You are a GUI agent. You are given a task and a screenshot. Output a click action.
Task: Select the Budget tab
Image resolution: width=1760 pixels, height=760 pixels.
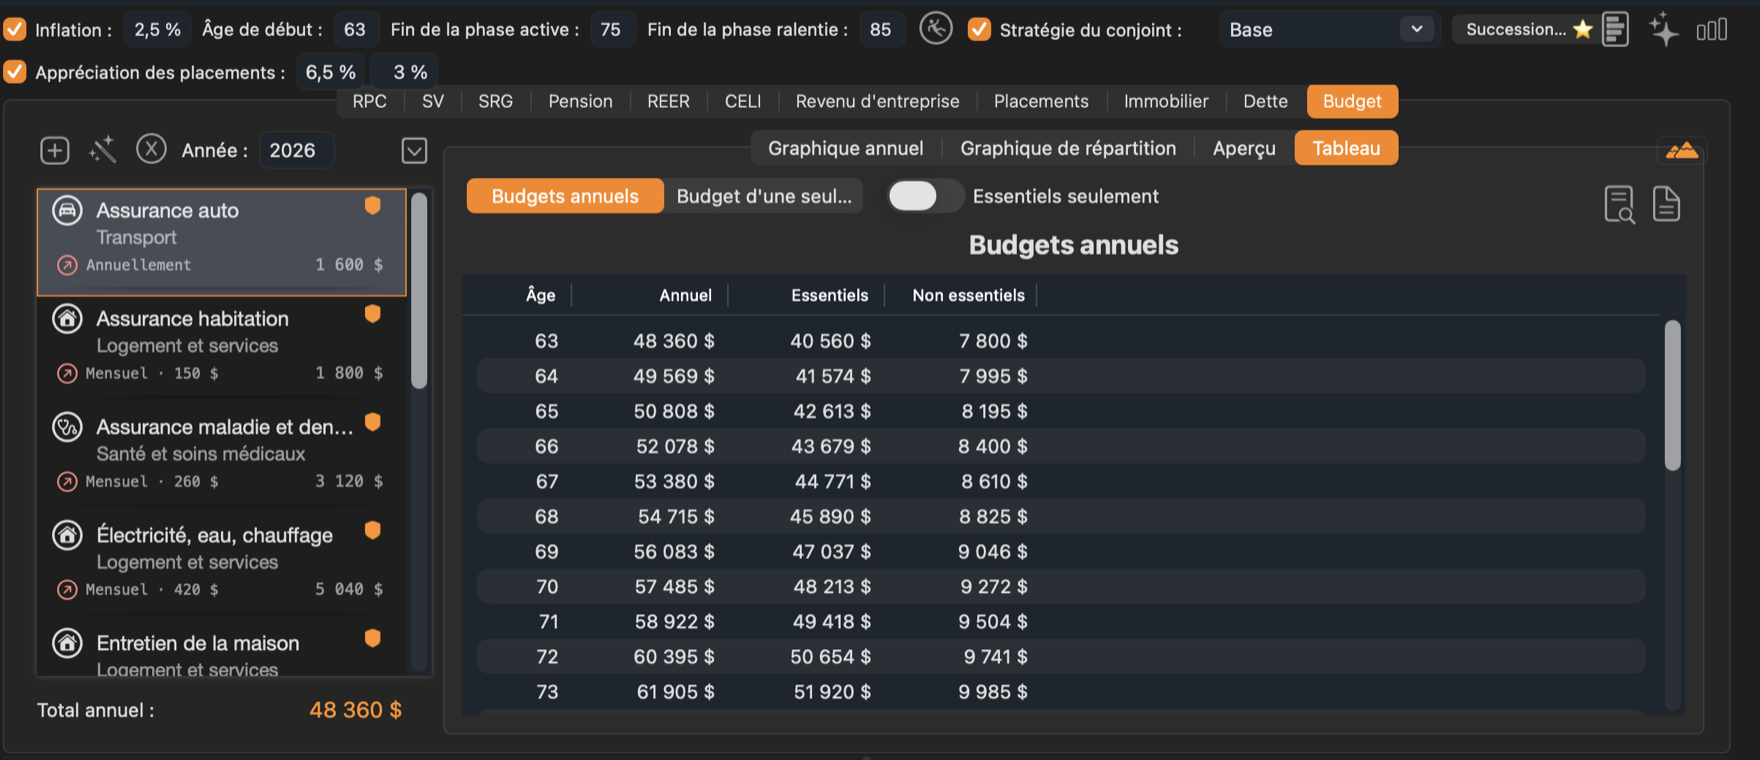[1352, 101]
